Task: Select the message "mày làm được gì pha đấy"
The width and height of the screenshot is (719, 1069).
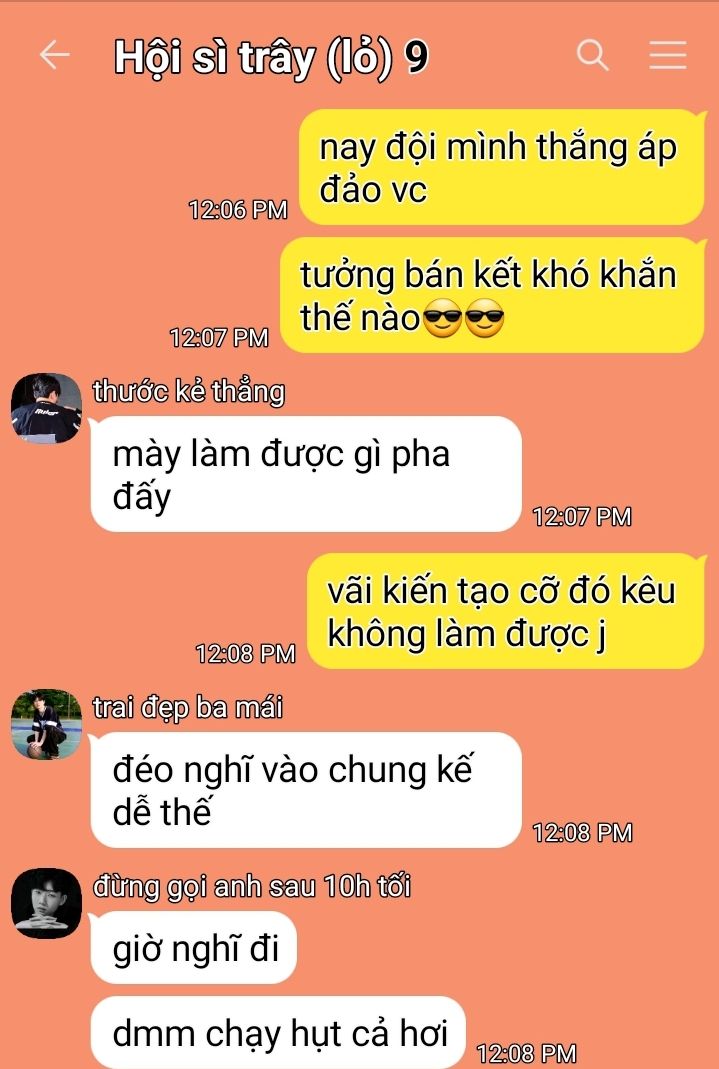Action: point(306,474)
